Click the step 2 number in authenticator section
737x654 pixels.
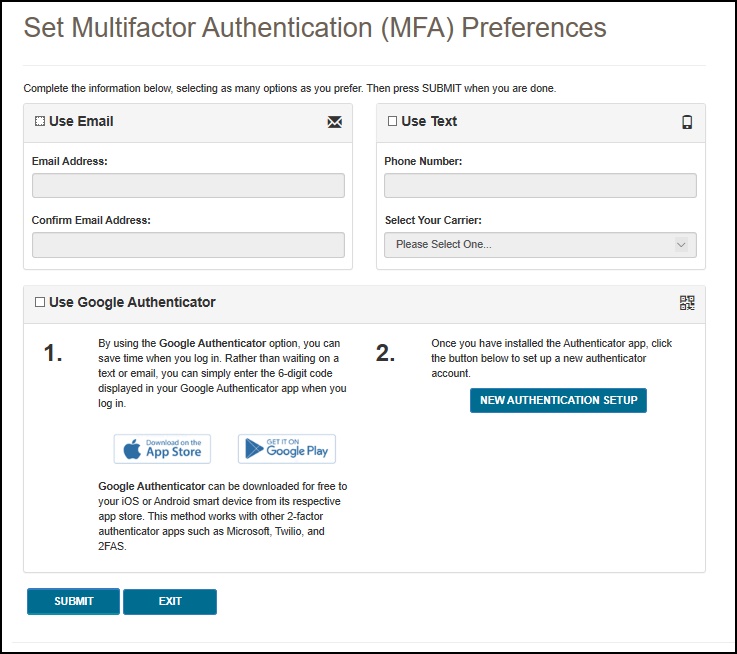tap(386, 352)
